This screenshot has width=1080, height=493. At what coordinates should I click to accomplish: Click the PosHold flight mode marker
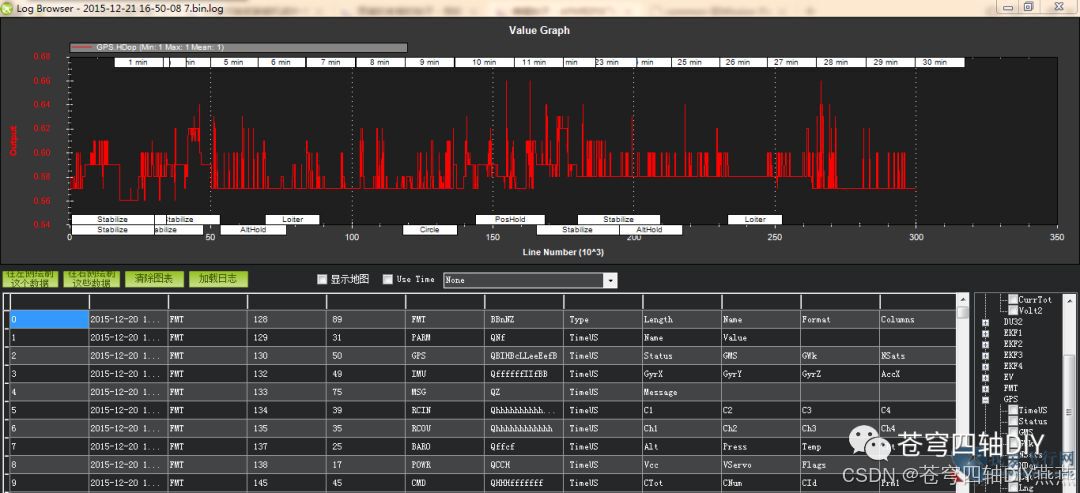tap(510, 220)
